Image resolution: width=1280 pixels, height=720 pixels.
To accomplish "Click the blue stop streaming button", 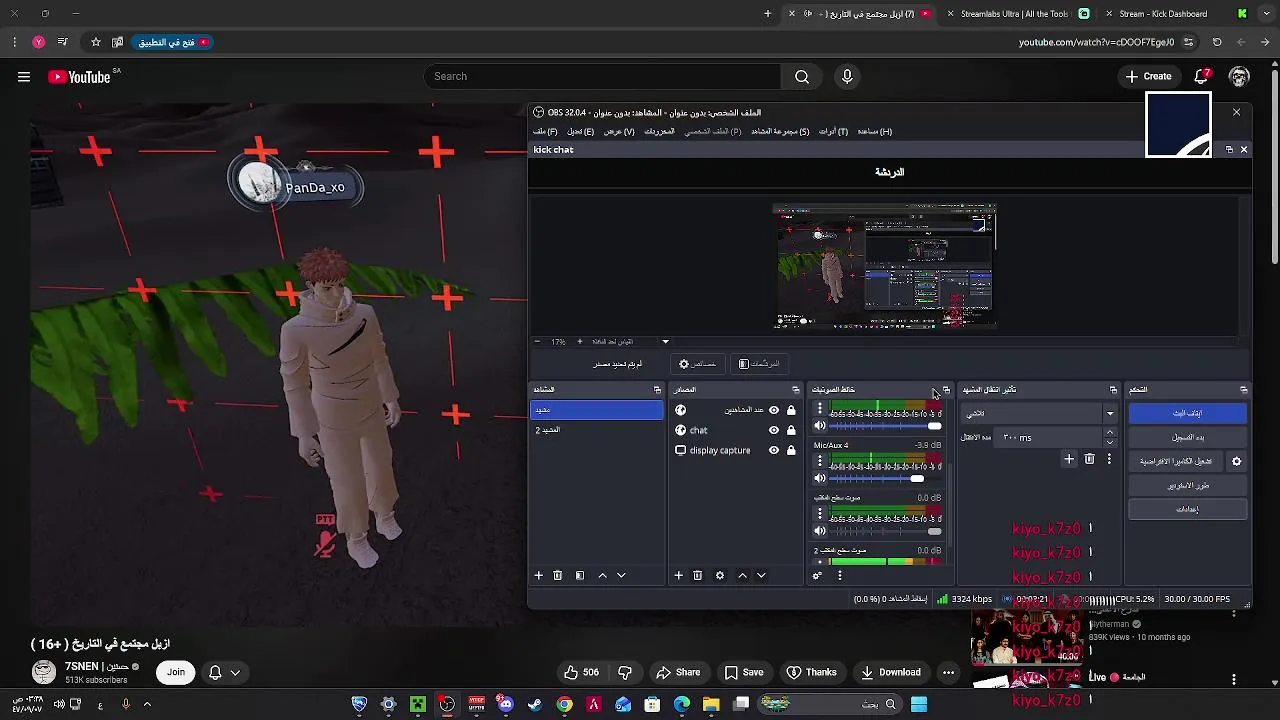I will pos(1188,413).
